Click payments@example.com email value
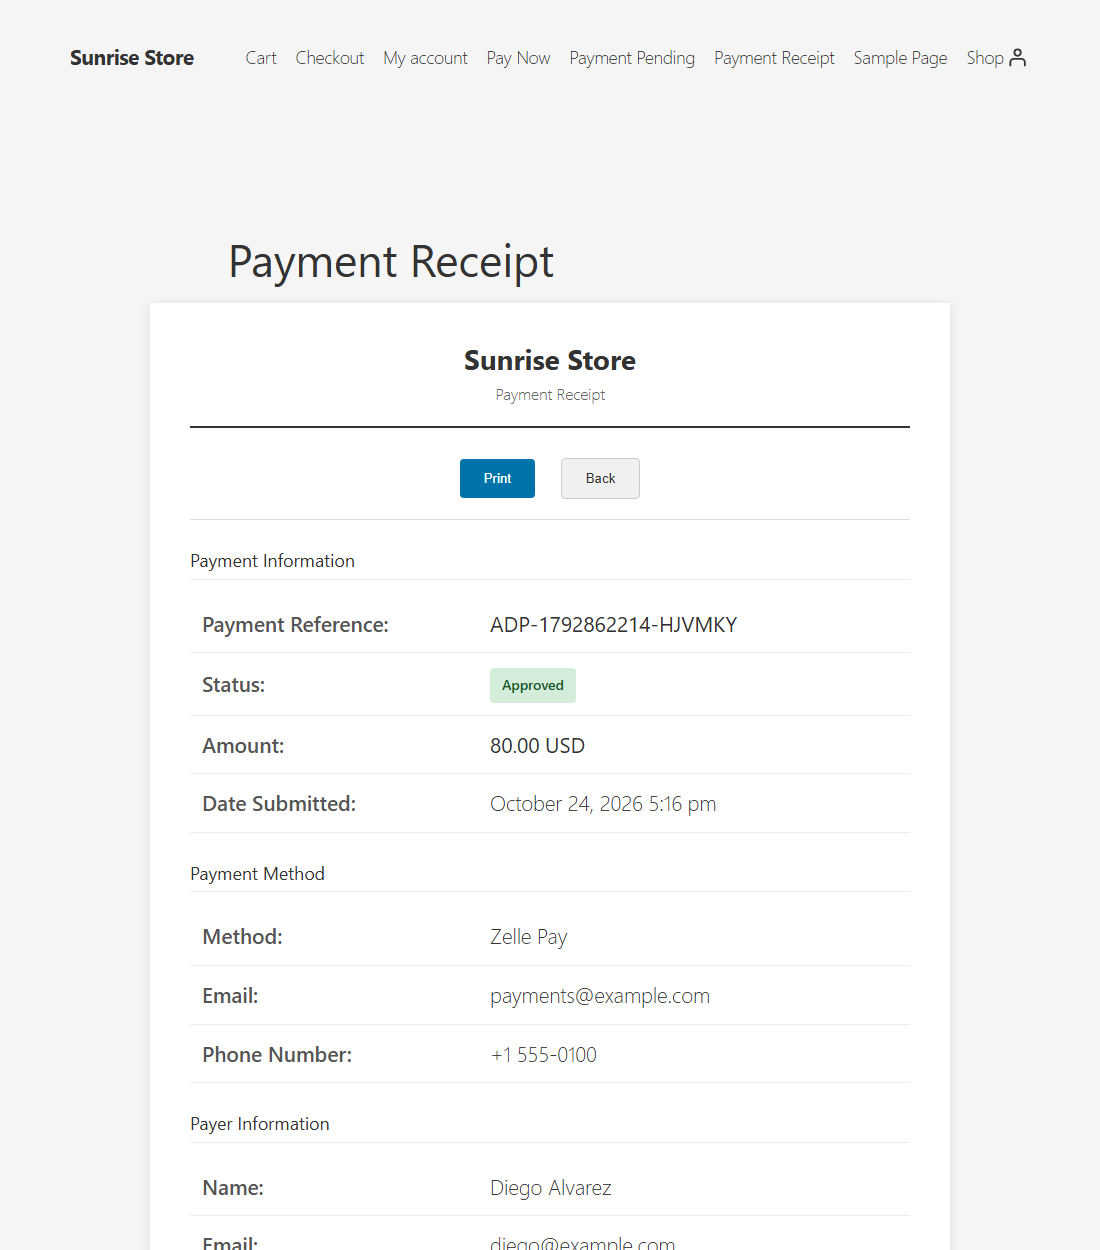 click(600, 996)
